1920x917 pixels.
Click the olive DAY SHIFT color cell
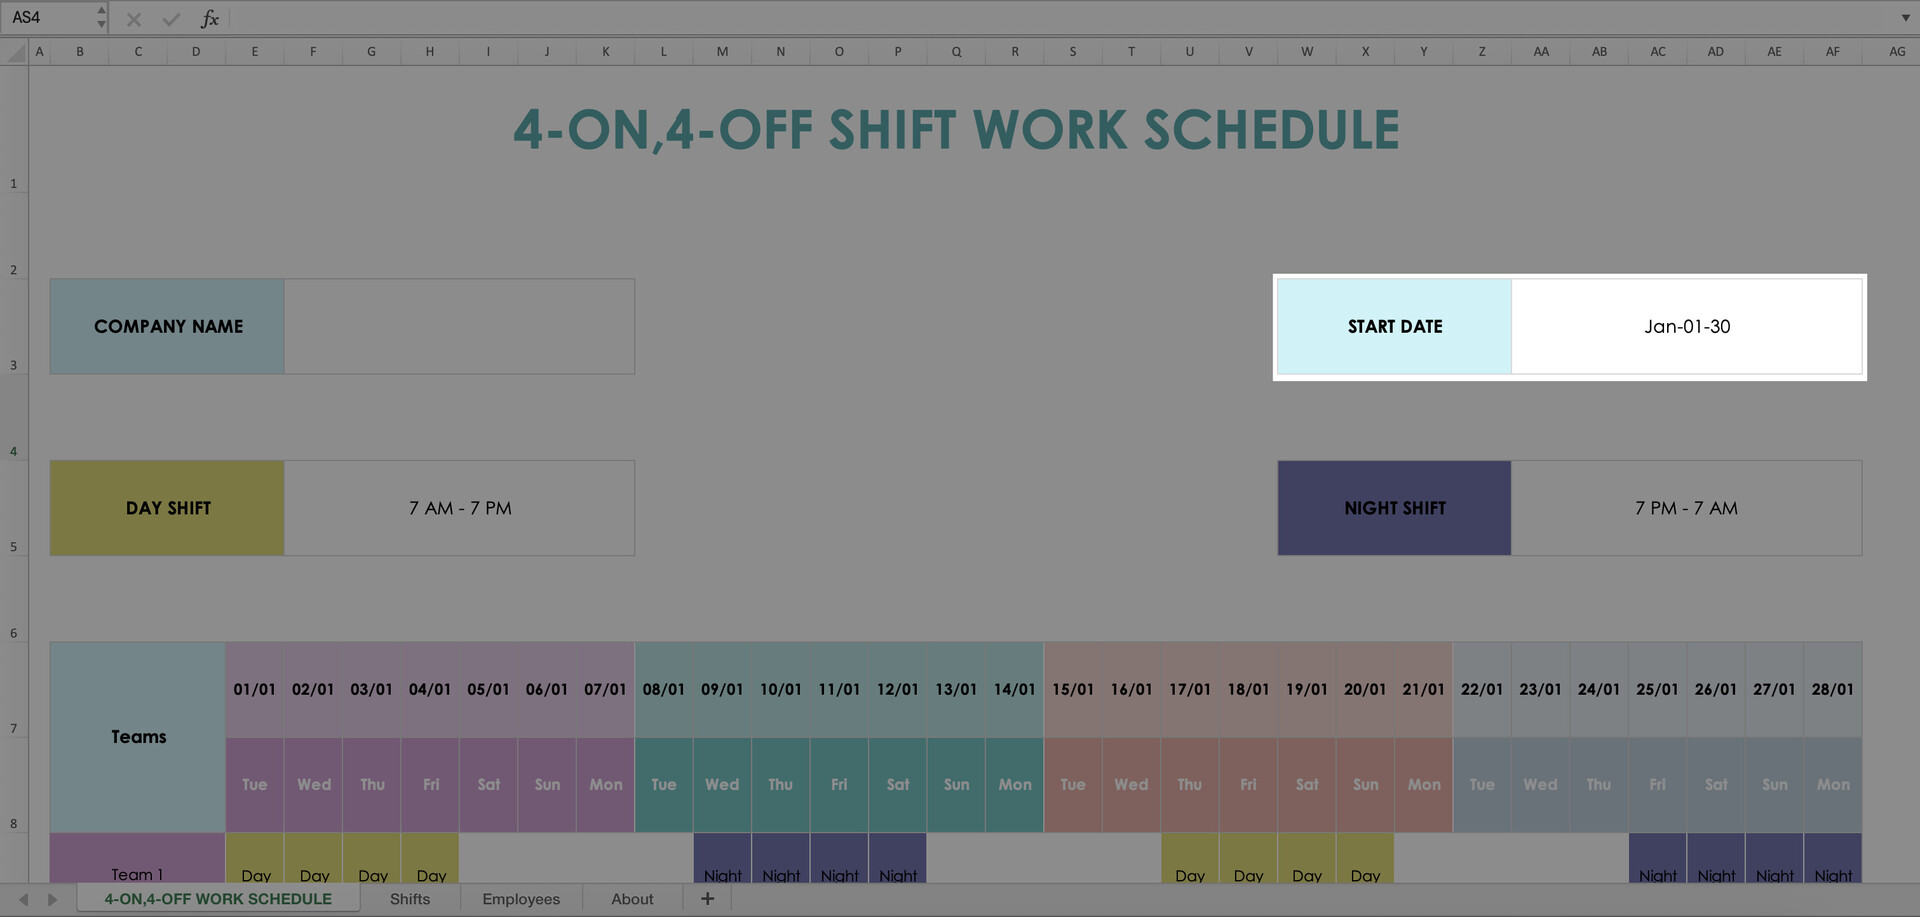167,508
